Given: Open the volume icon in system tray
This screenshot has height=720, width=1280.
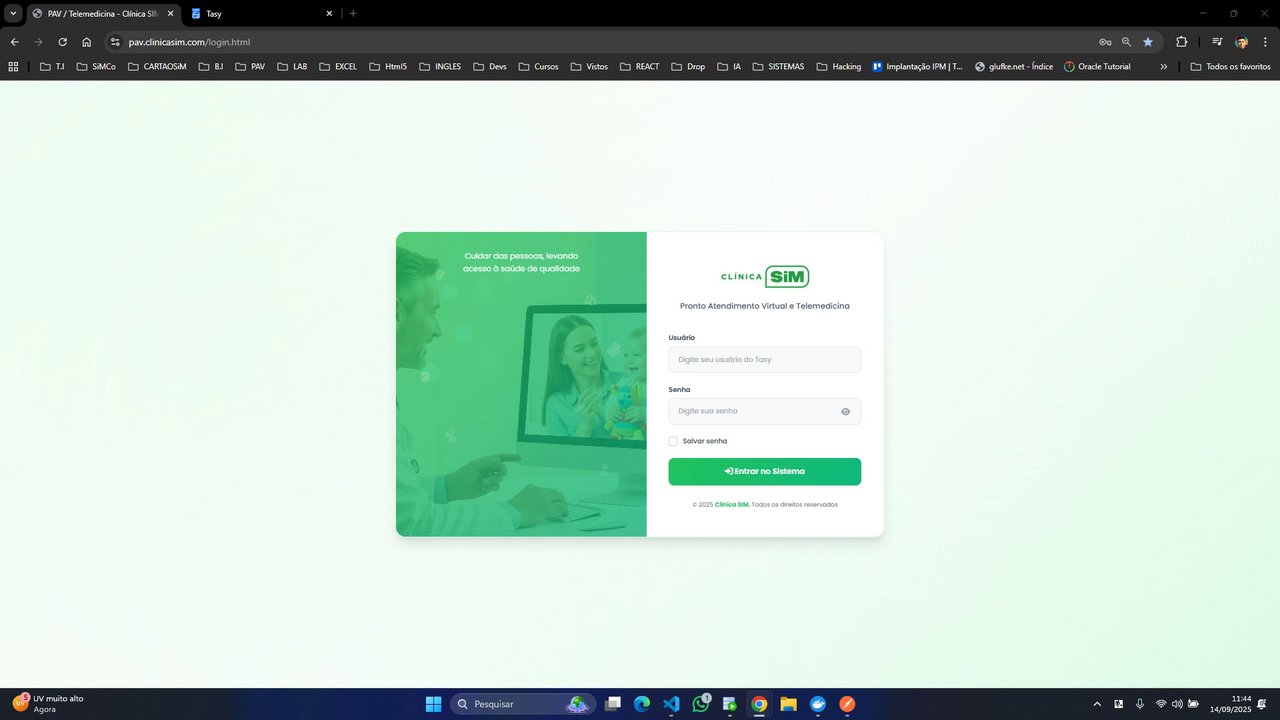Looking at the screenshot, I should pyautogui.click(x=1177, y=704).
